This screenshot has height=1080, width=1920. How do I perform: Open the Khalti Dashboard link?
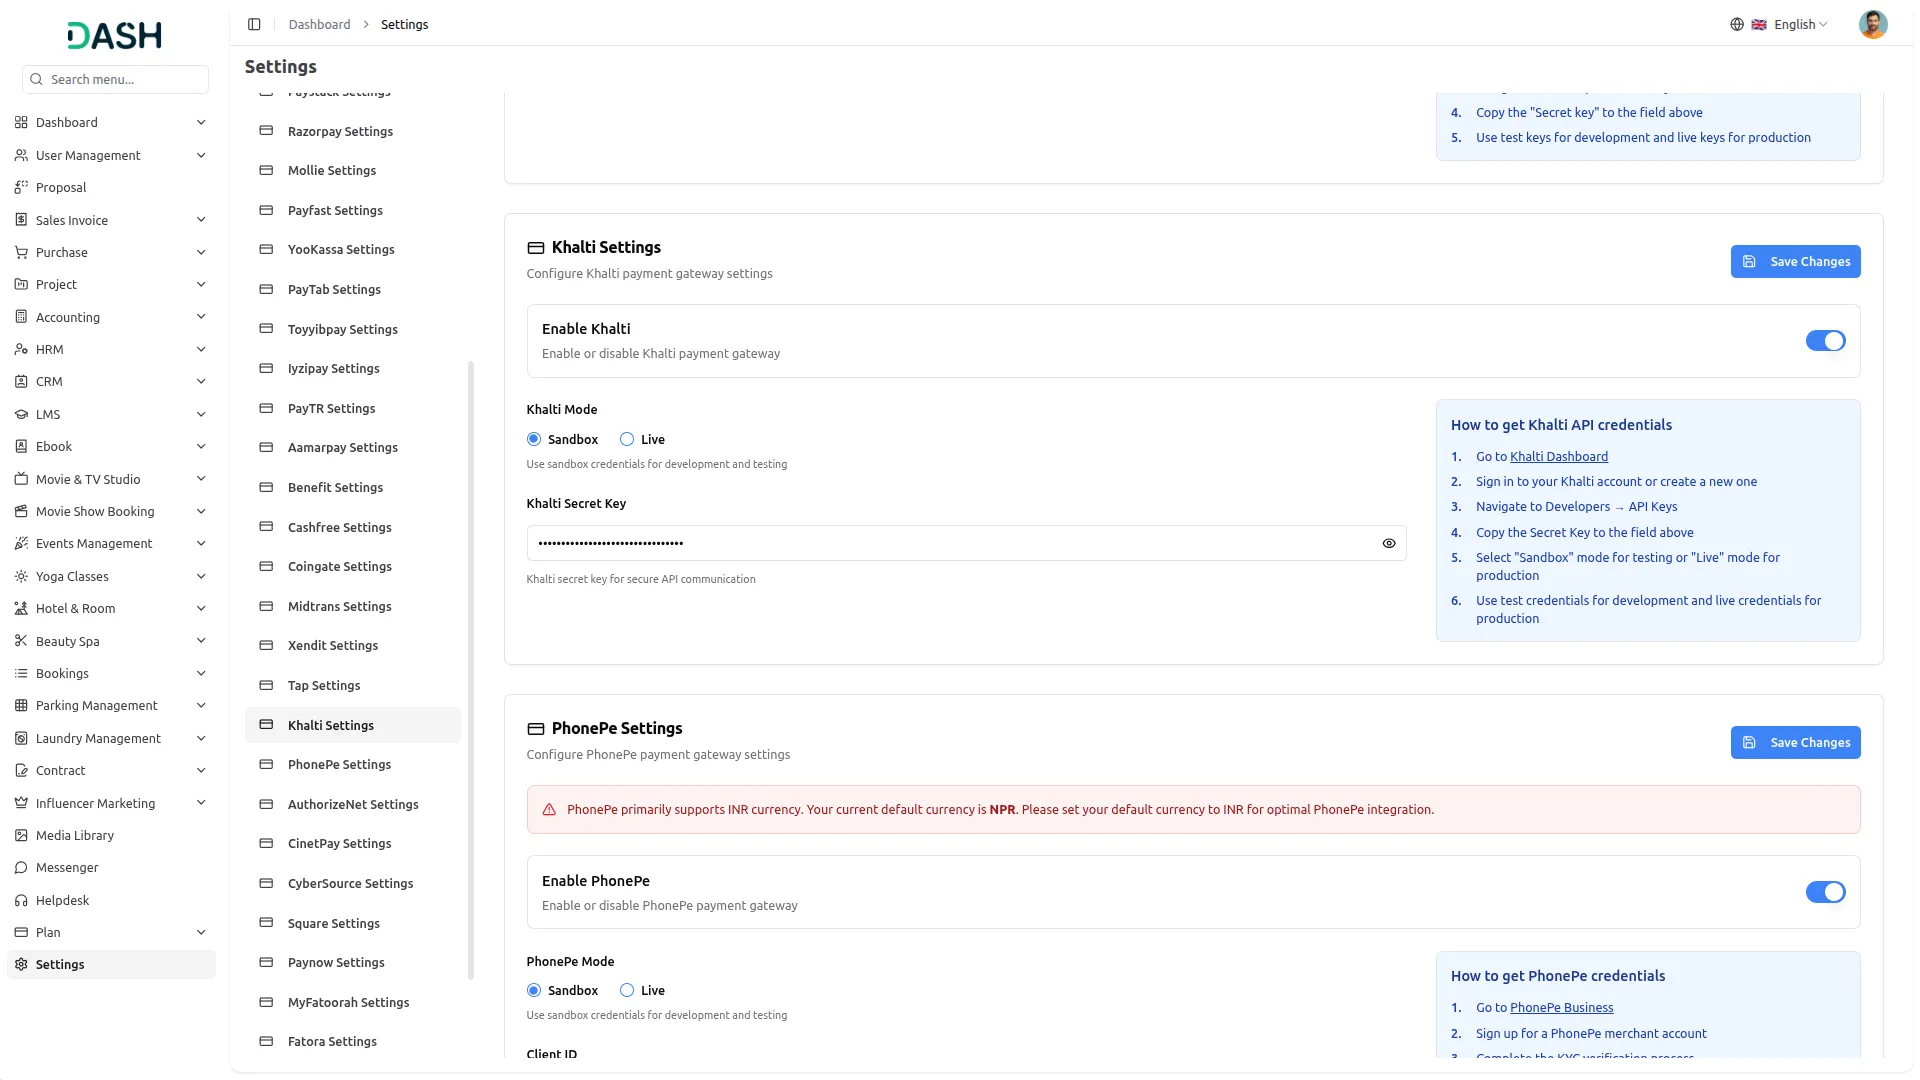click(1558, 456)
